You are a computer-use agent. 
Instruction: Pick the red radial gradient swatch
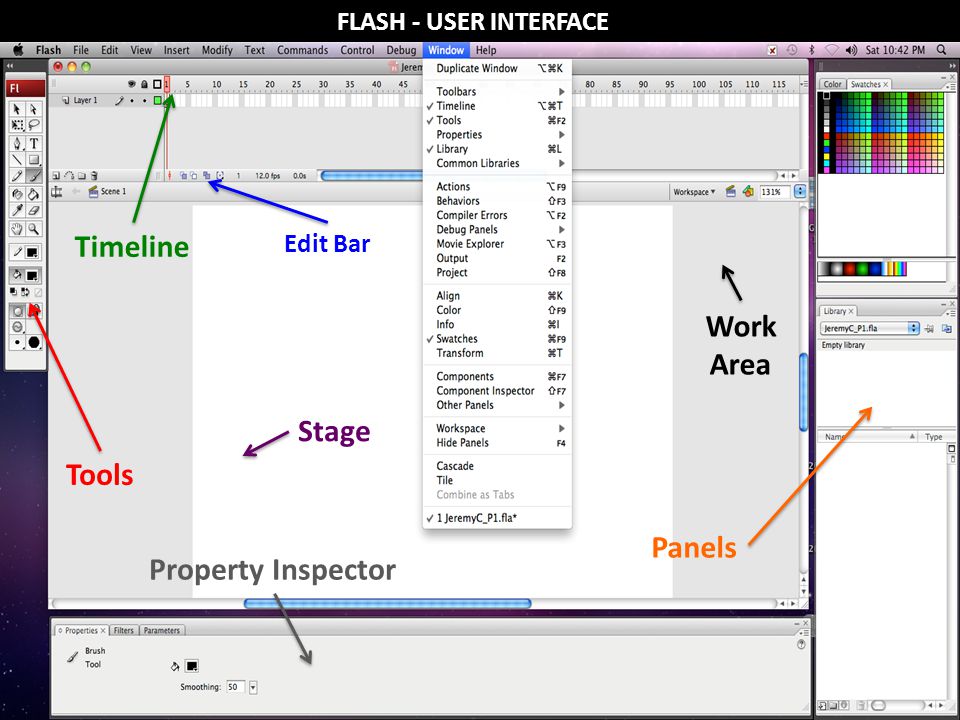[x=850, y=269]
